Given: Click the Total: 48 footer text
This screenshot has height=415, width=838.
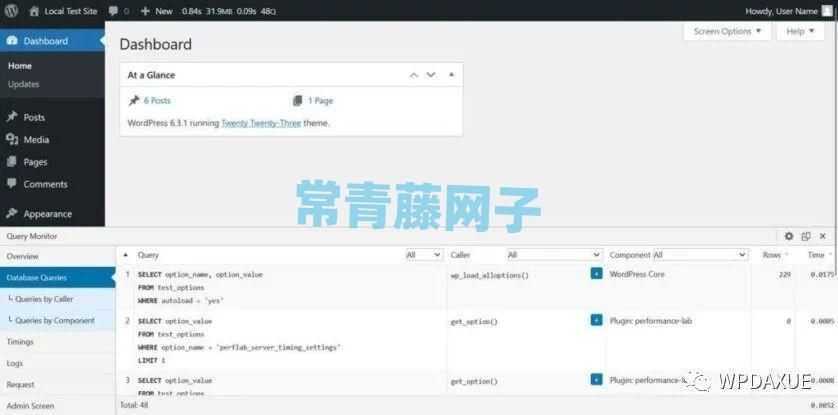Looking at the screenshot, I should point(134,405).
